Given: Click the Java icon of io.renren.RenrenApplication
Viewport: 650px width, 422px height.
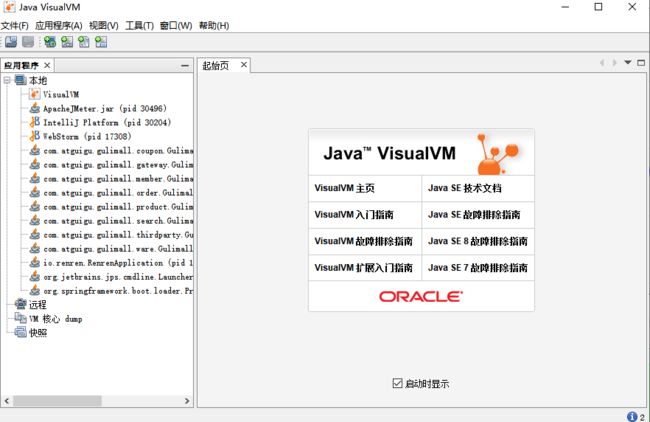Looking at the screenshot, I should pyautogui.click(x=35, y=262).
